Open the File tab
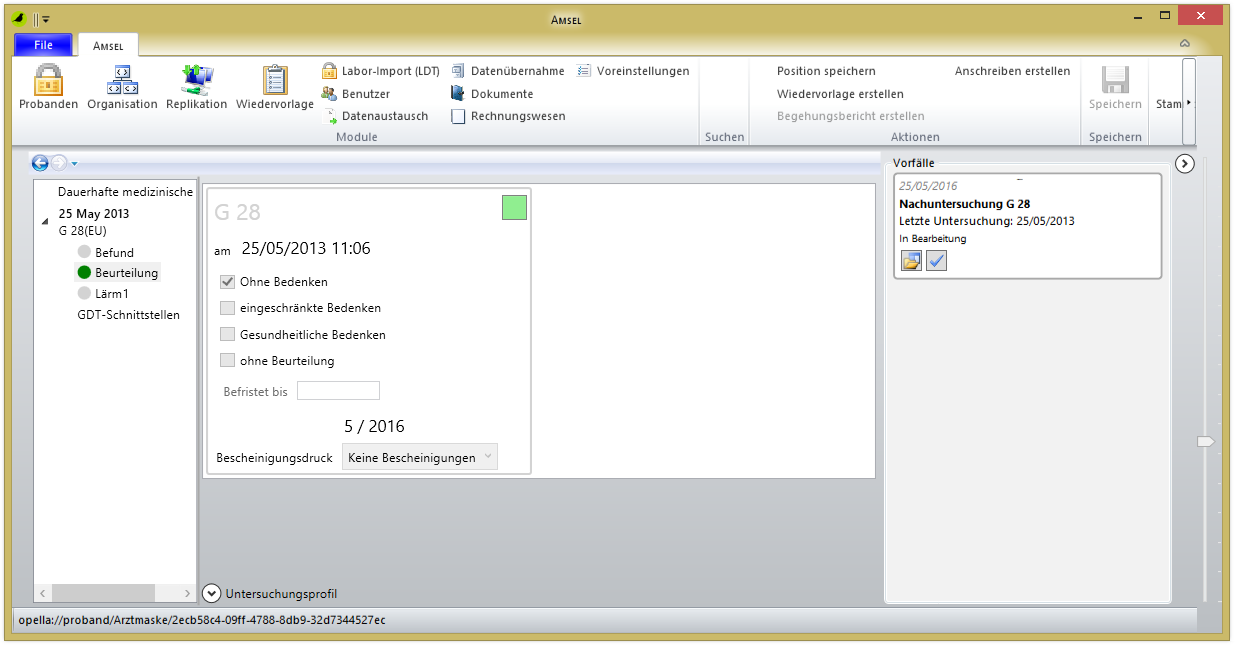1236x645 pixels. (43, 45)
